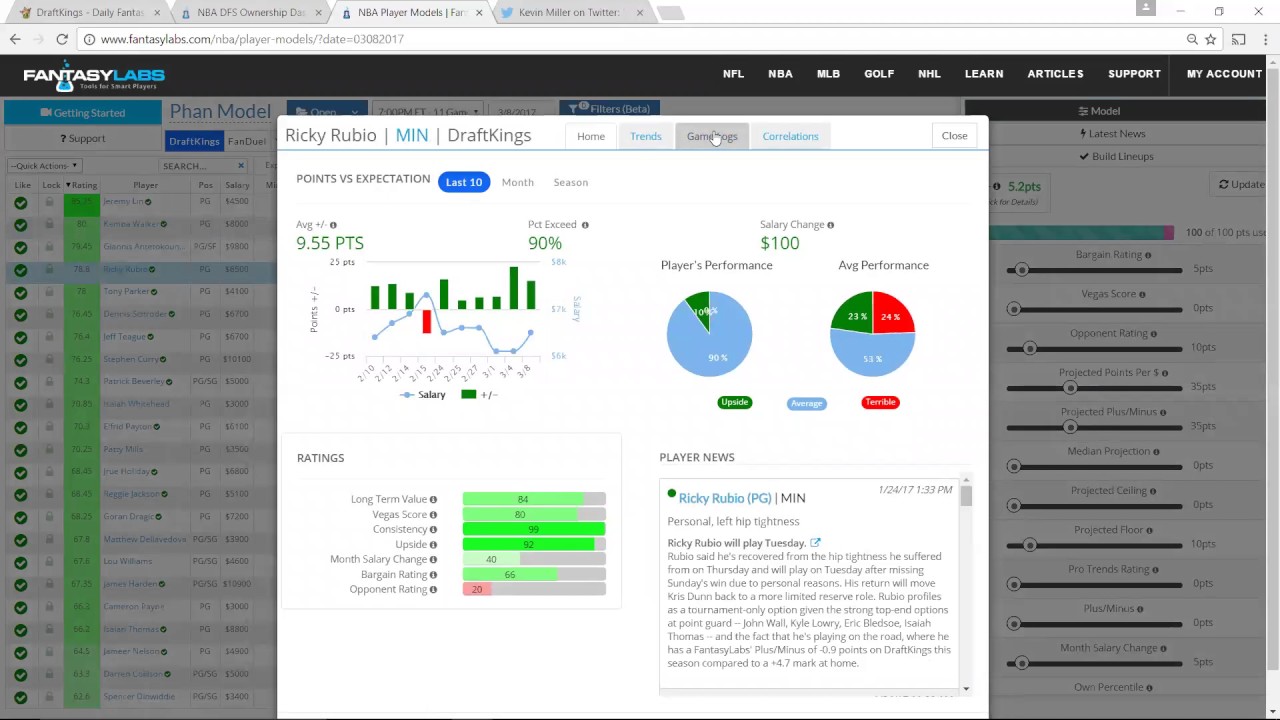Image resolution: width=1280 pixels, height=720 pixels.
Task: Switch to NBA DFS Ownership browser tab
Action: 249,13
